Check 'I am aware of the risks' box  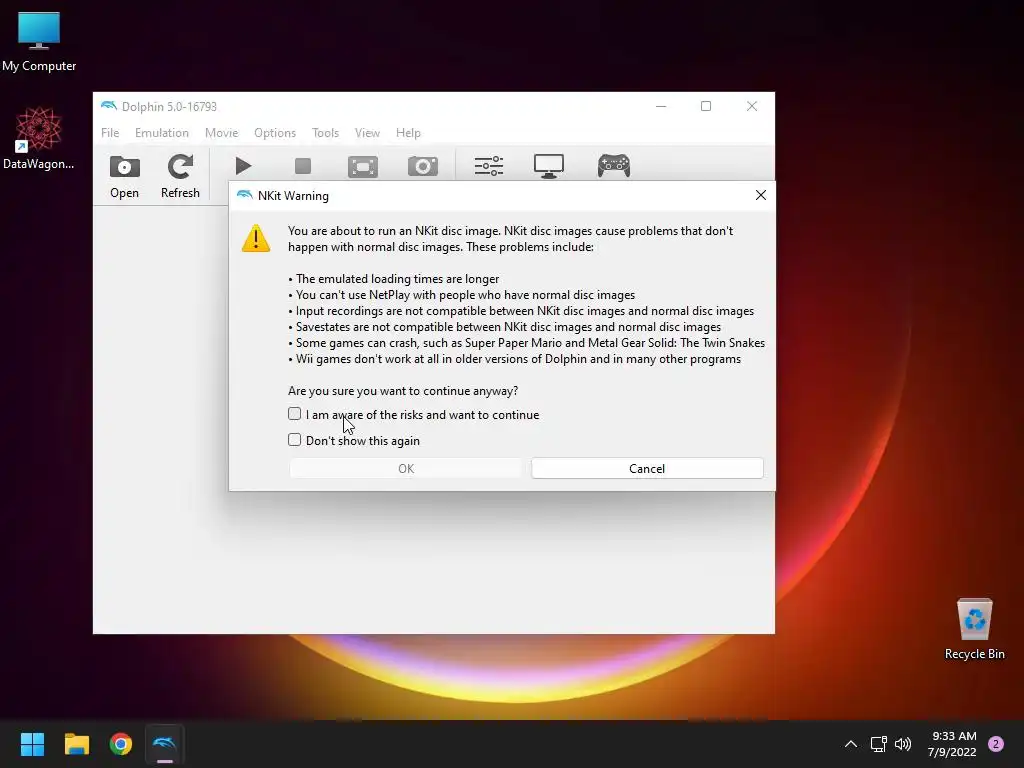pos(295,414)
